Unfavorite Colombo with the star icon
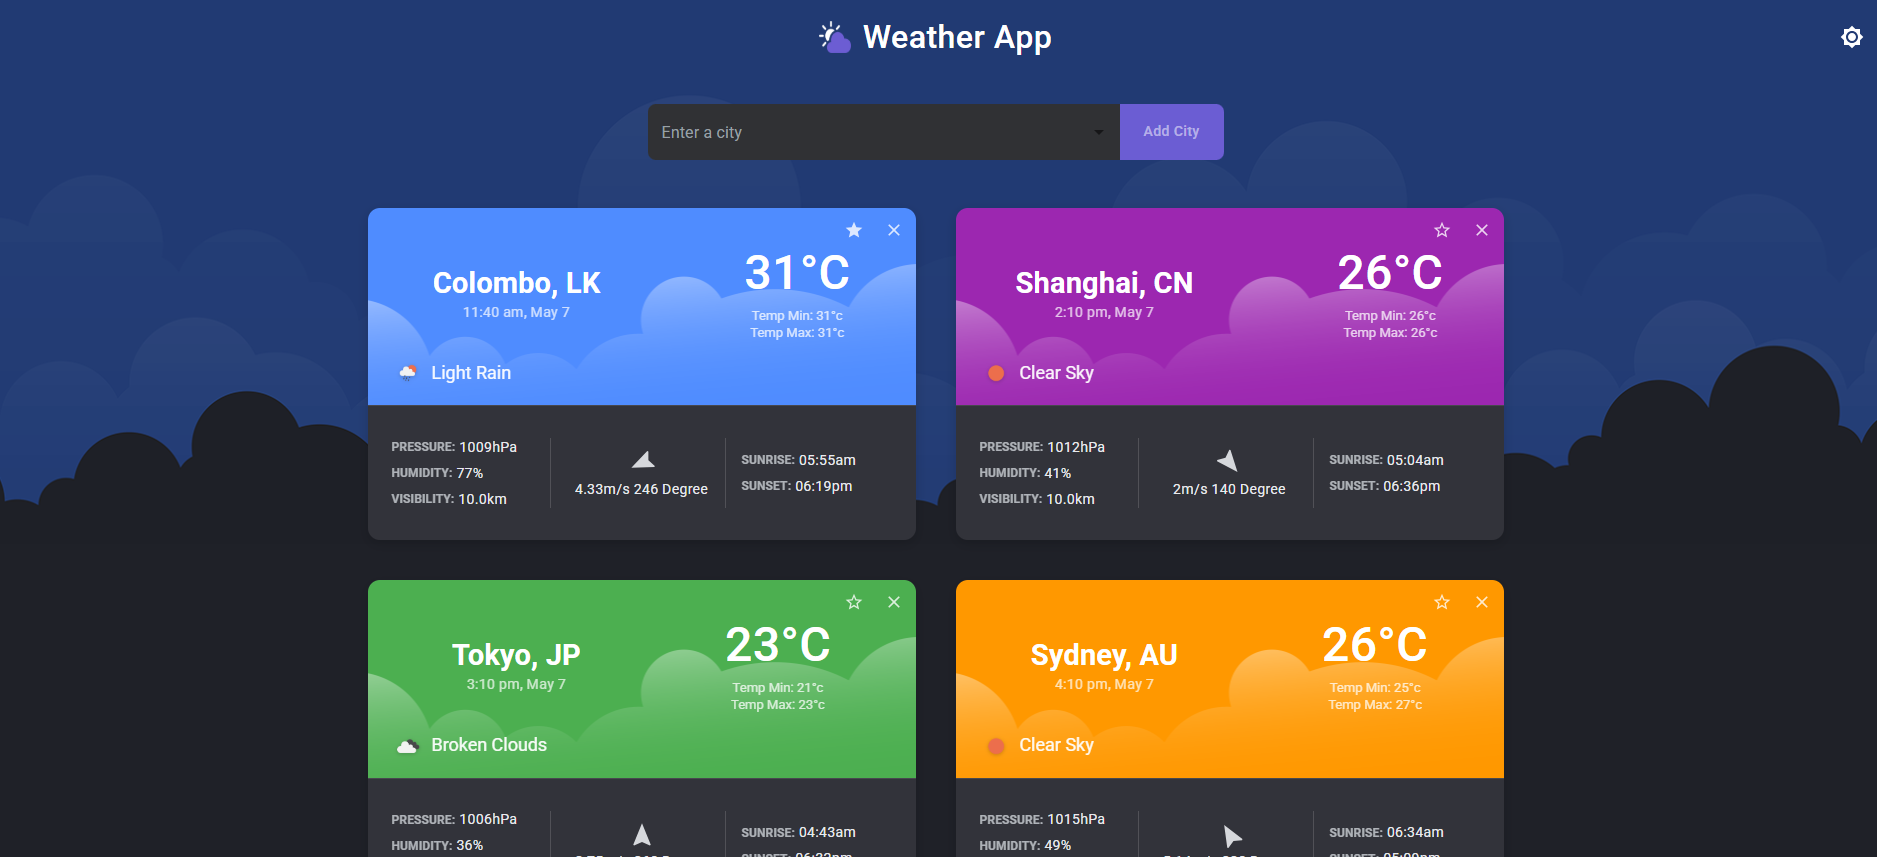Screen dimensions: 1877x857 pos(854,230)
